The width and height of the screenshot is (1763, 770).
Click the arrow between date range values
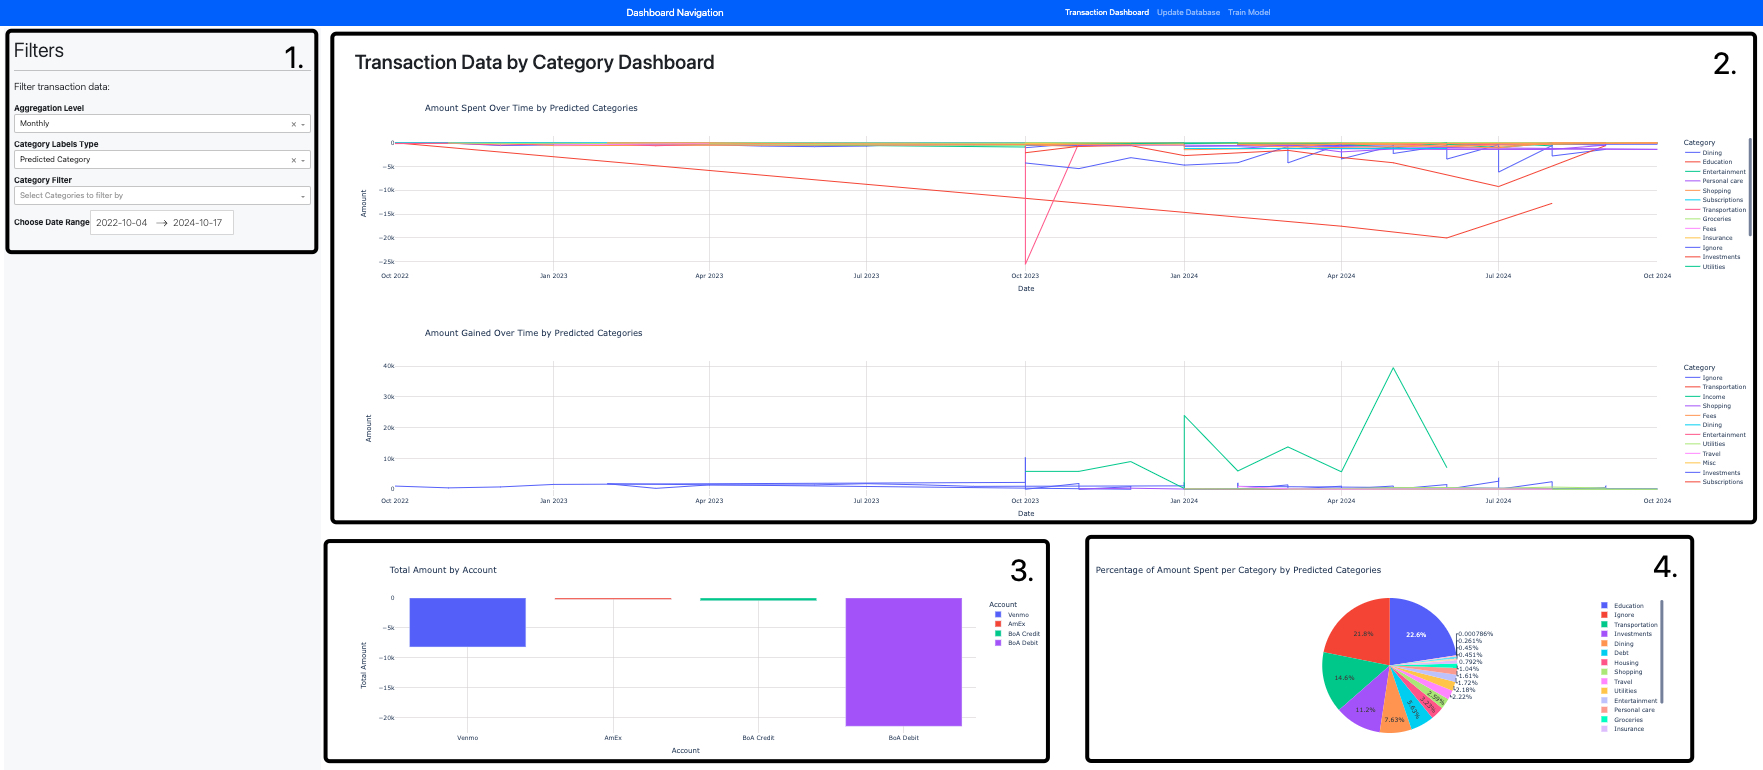(x=161, y=223)
